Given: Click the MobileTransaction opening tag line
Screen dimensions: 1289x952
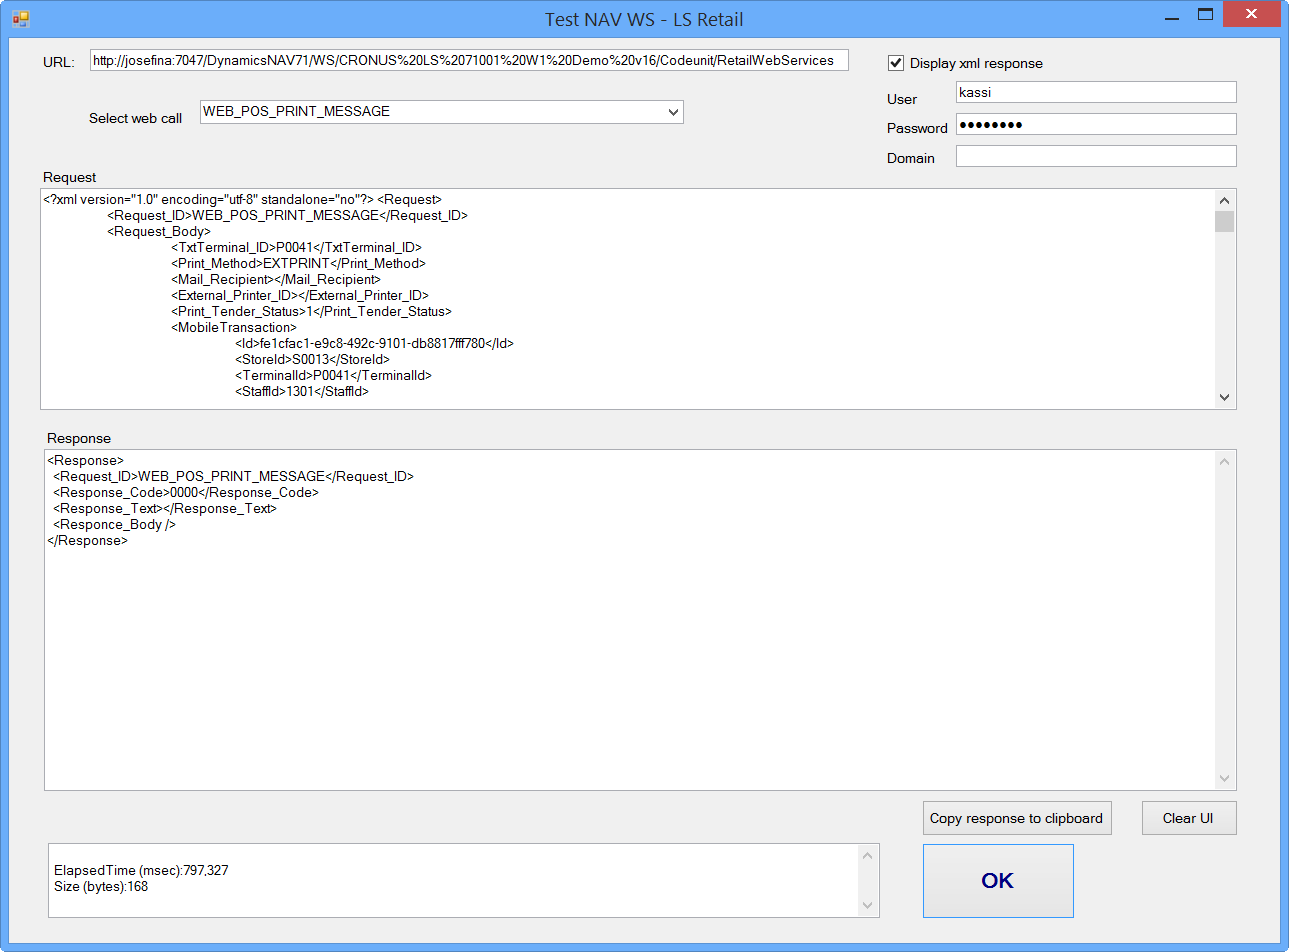Looking at the screenshot, I should pyautogui.click(x=234, y=327).
